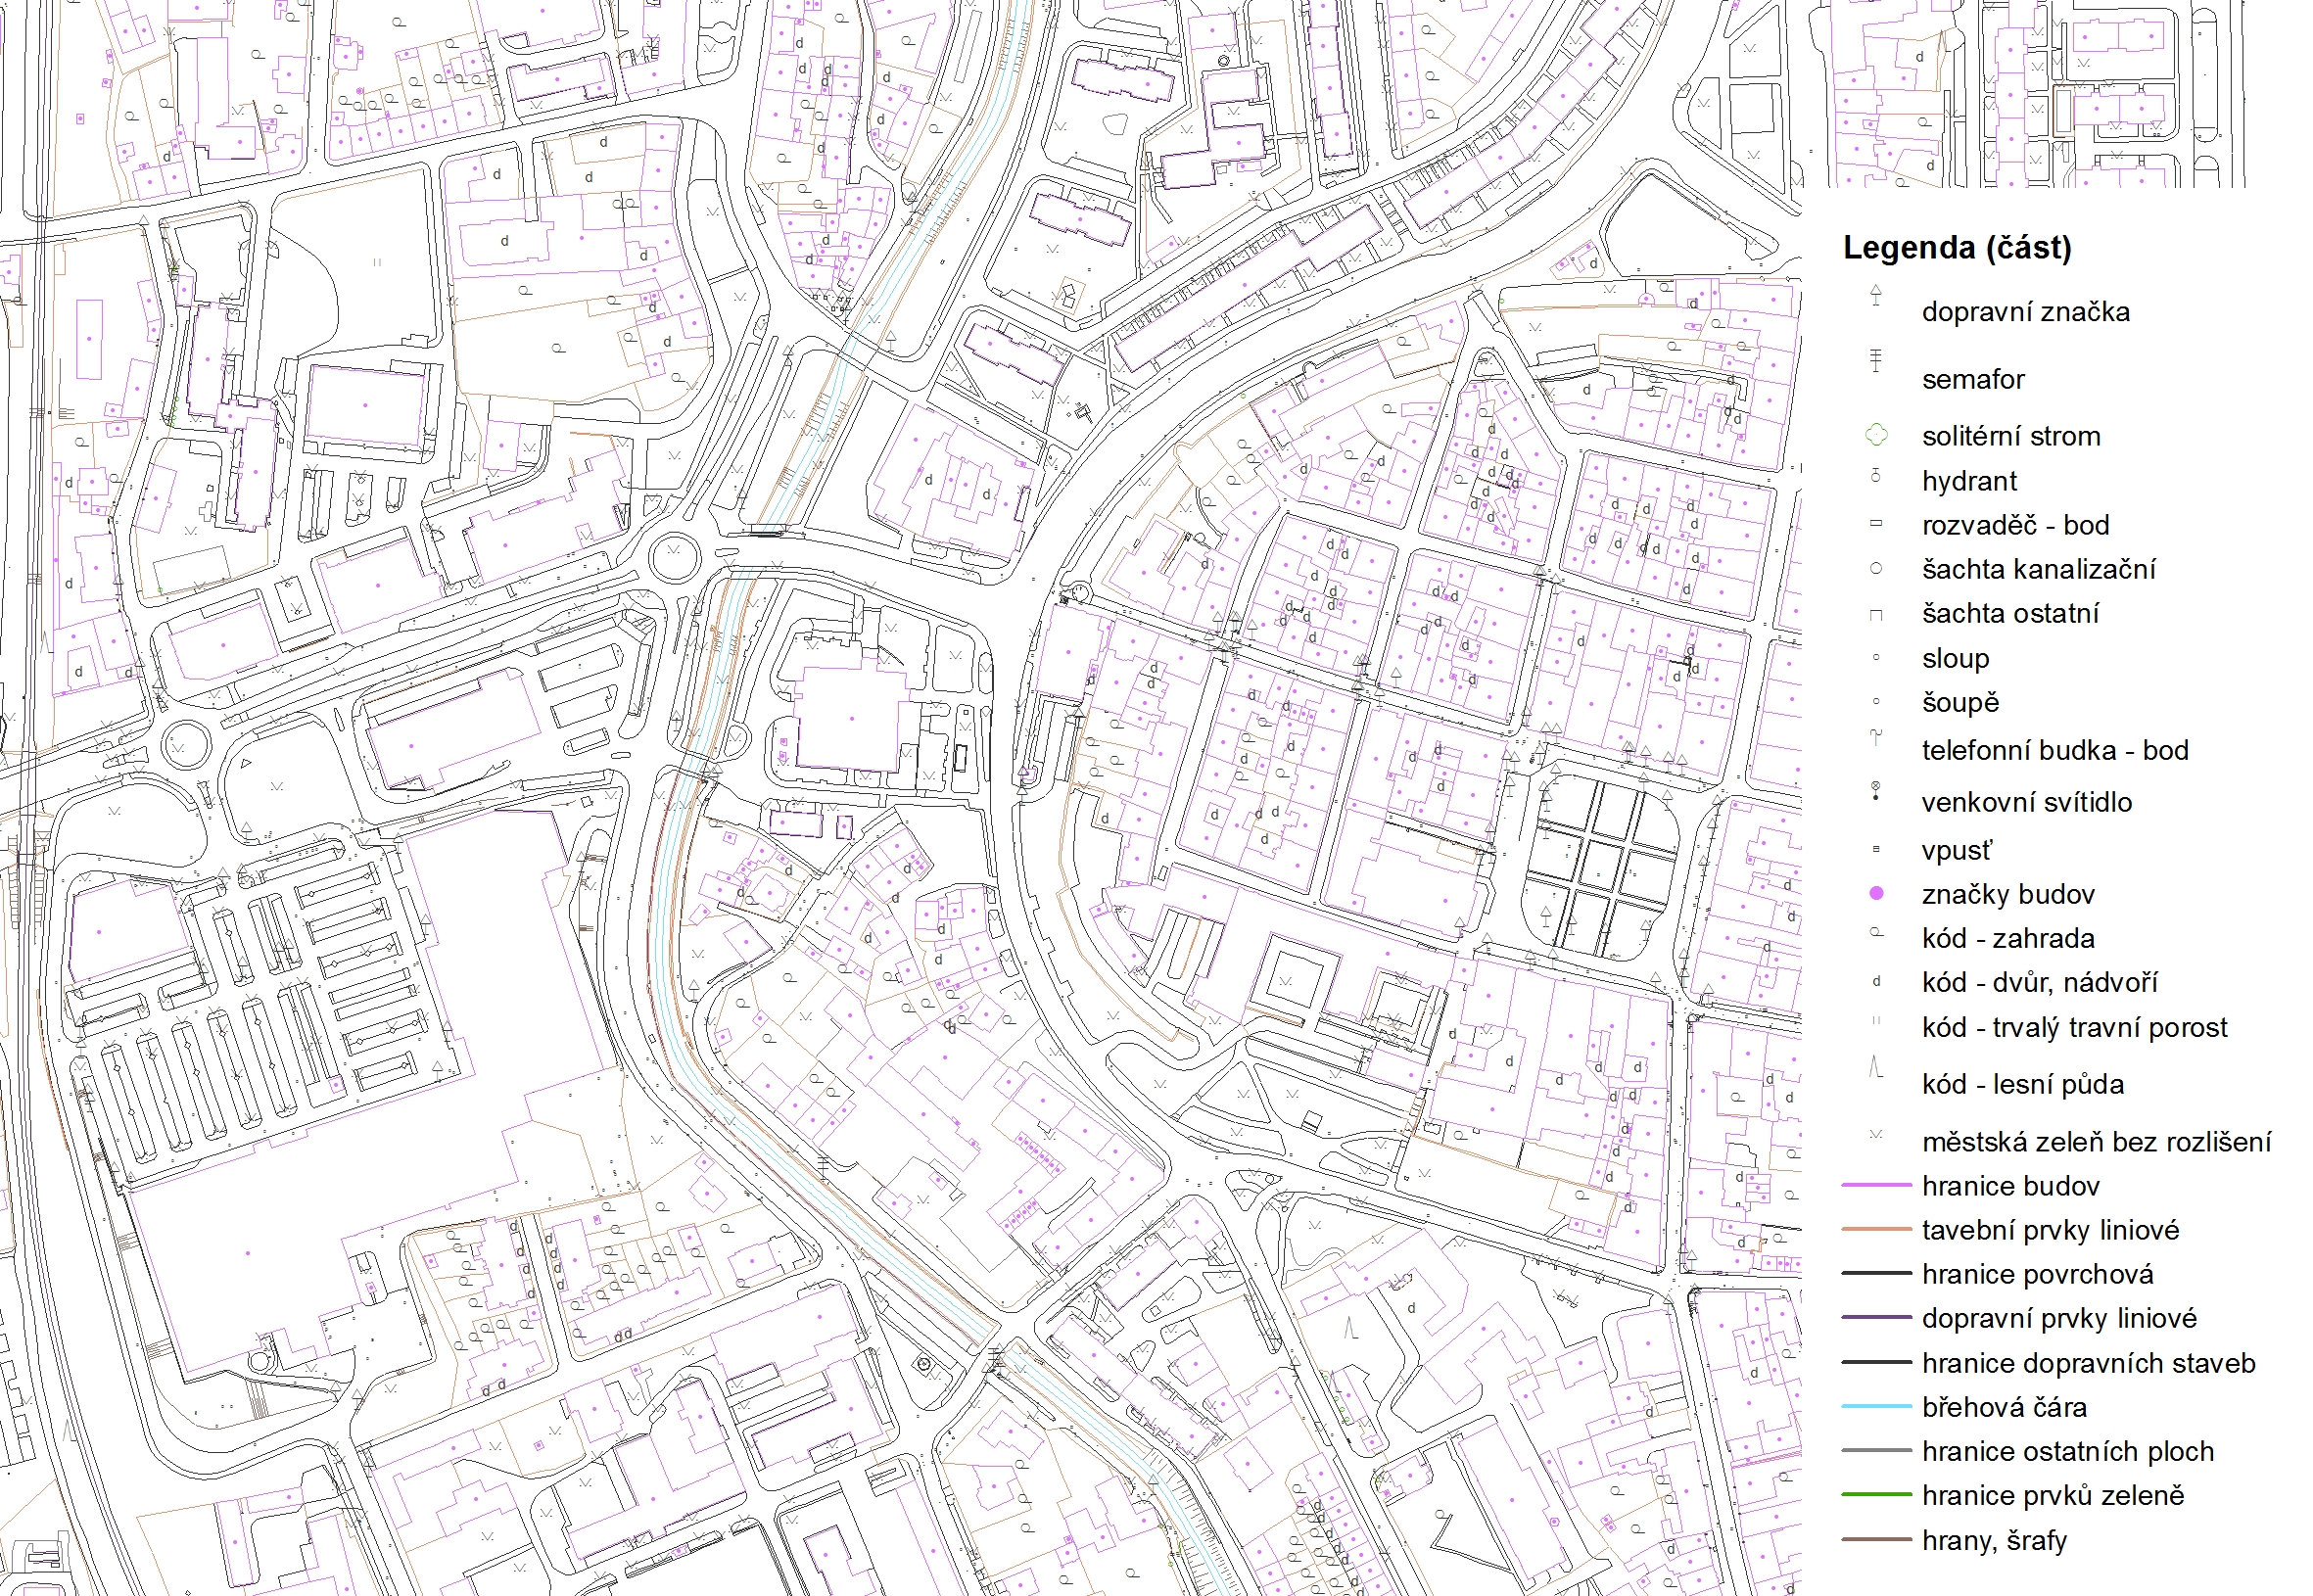2313x1596 pixels.
Task: Click the text label telefonní budka - bod
Action: pyautogui.click(x=2055, y=750)
